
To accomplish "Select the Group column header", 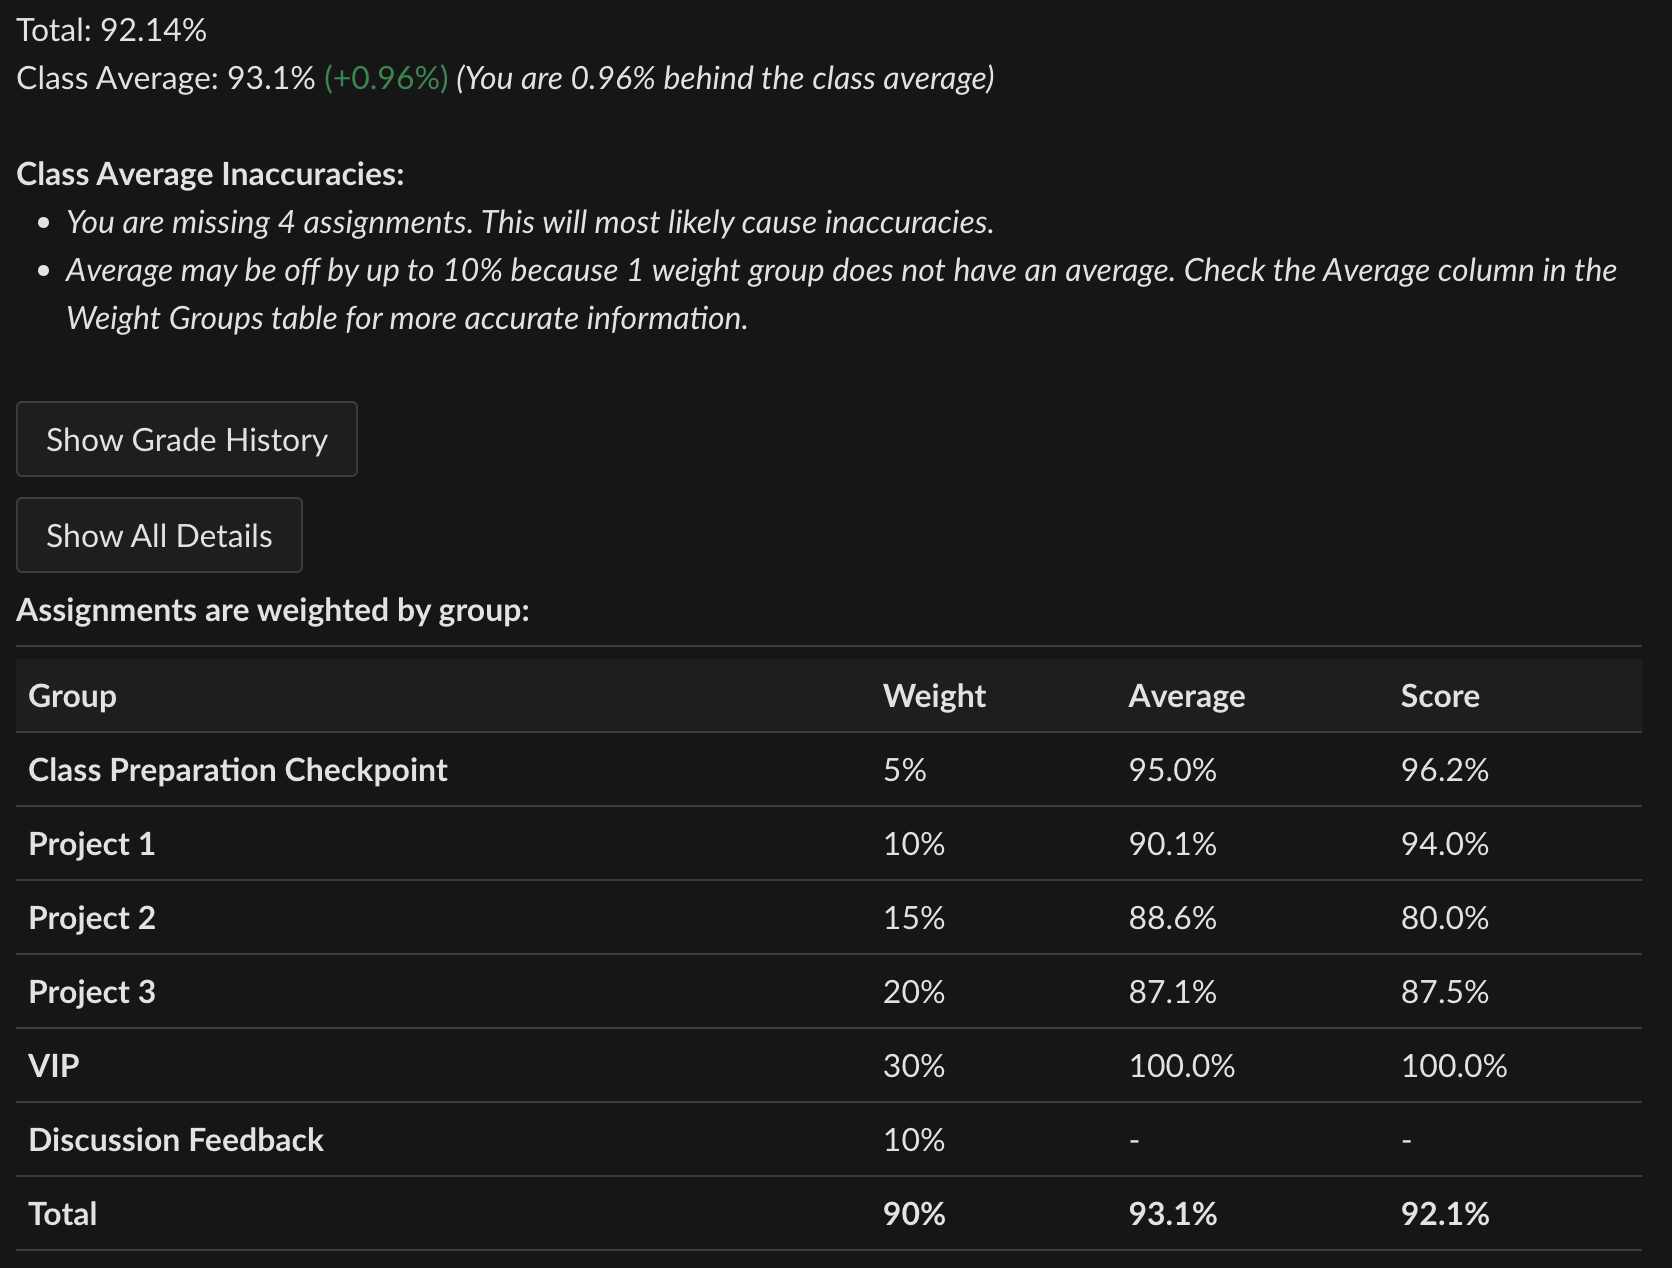I will (x=72, y=696).
